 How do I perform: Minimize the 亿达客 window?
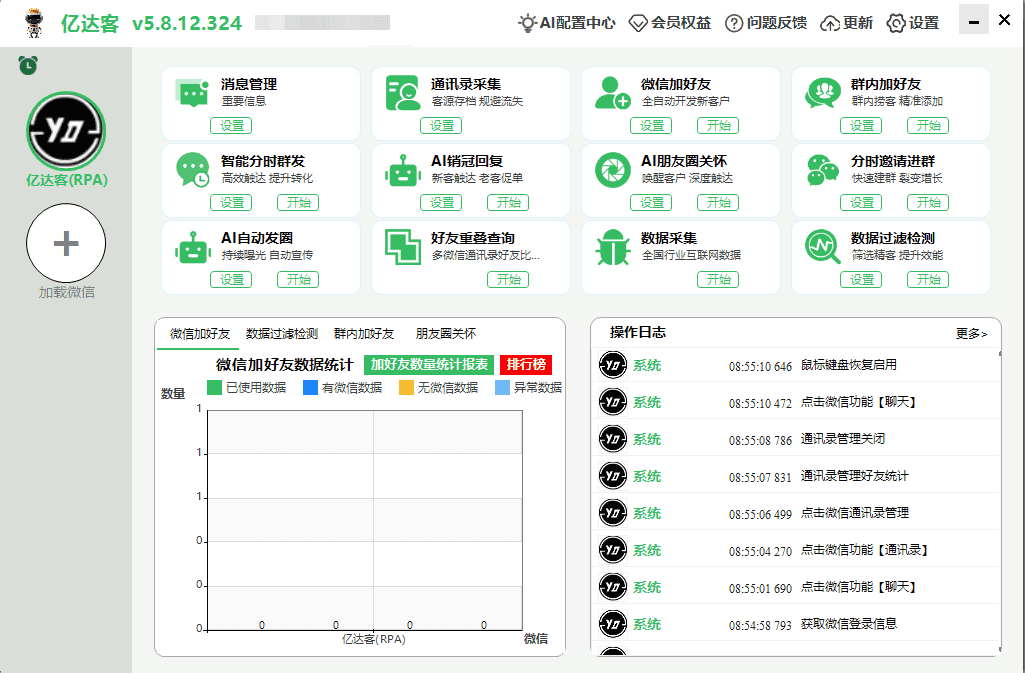pyautogui.click(x=973, y=20)
